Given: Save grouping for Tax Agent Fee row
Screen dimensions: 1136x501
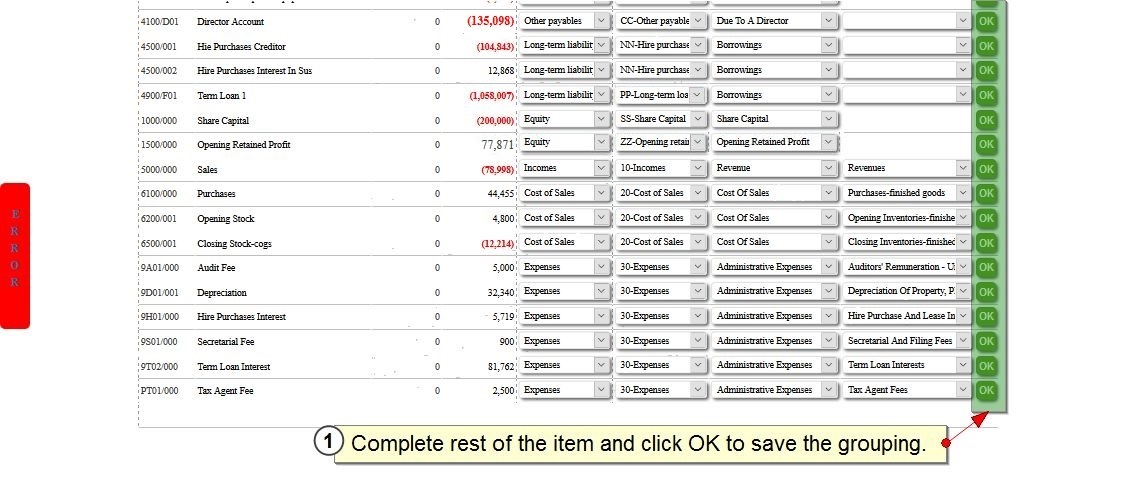Looking at the screenshot, I should click(x=986, y=390).
